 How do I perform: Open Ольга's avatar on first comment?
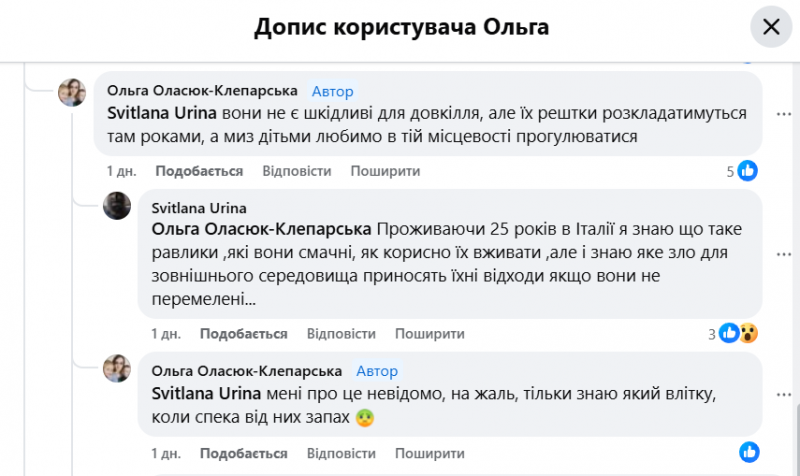tap(72, 92)
